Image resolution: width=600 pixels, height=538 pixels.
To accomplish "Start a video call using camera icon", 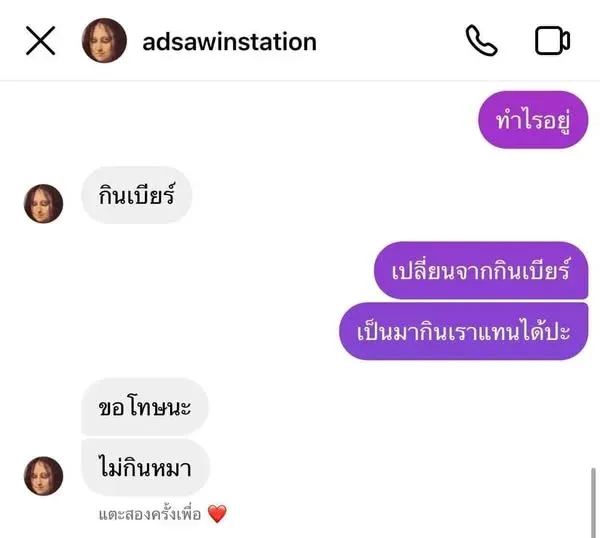I will tap(552, 41).
